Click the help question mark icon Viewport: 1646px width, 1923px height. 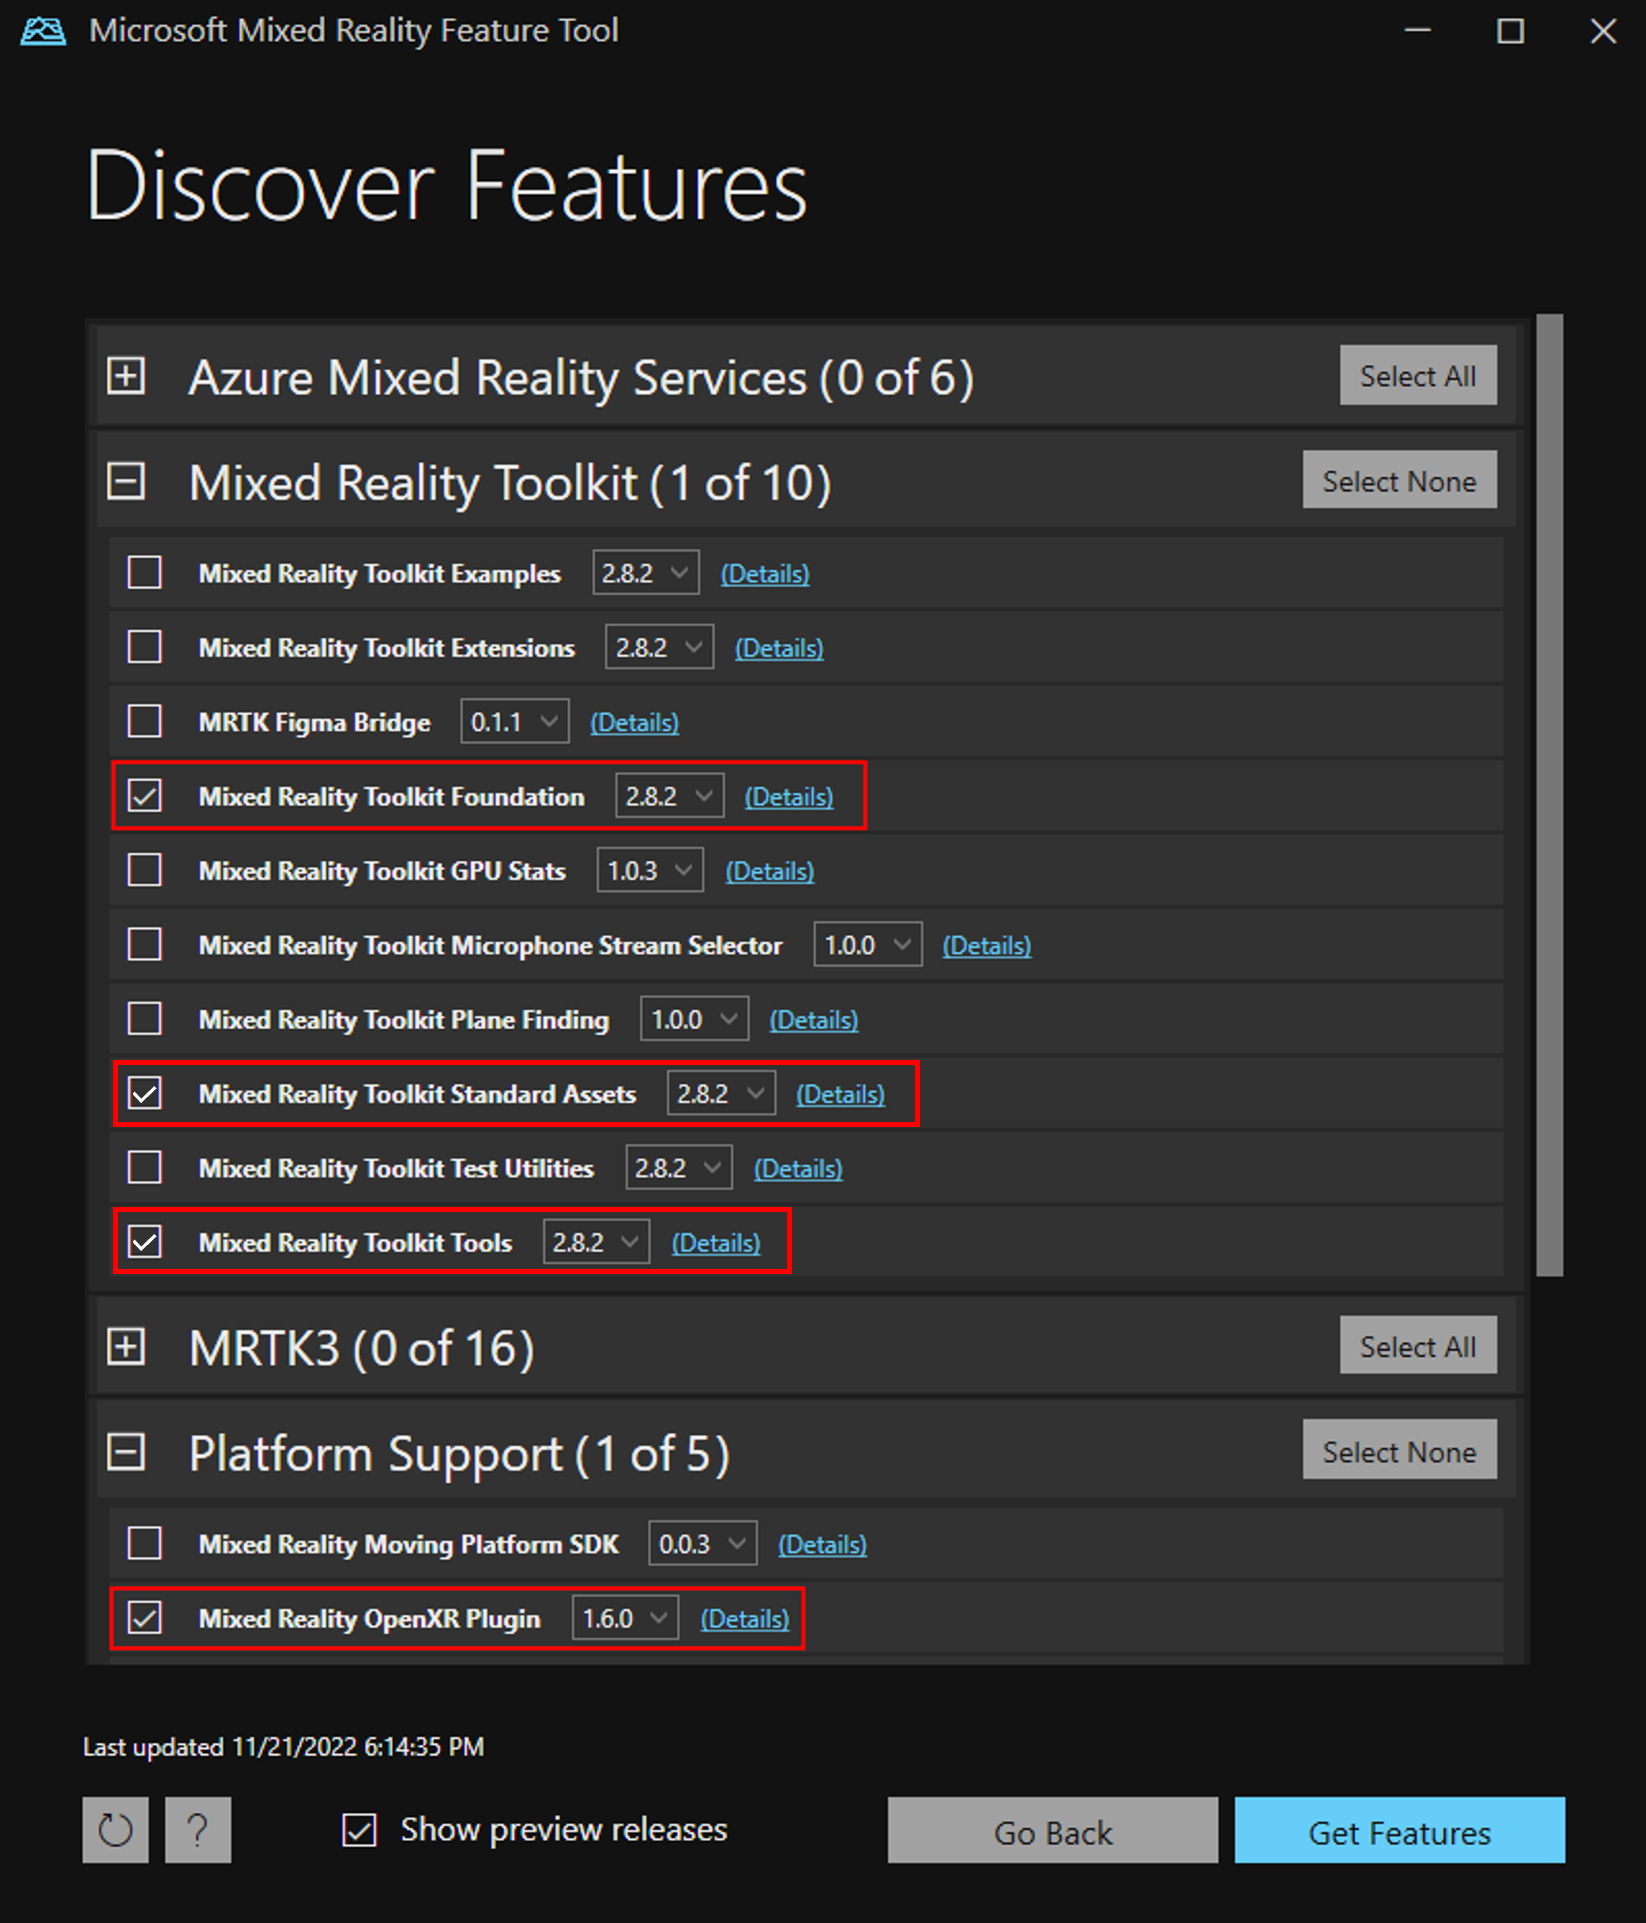pos(197,1830)
